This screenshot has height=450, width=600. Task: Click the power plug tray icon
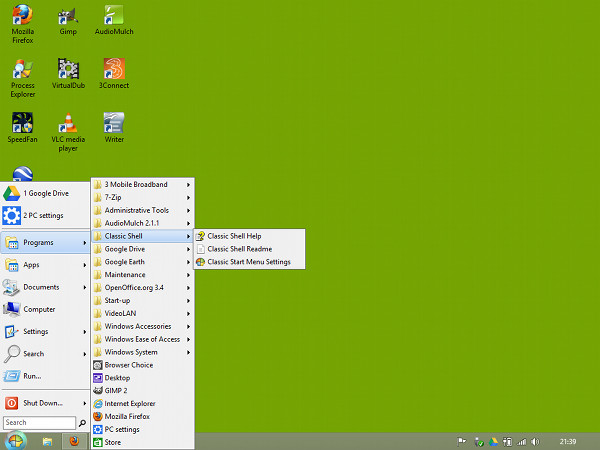pos(507,442)
